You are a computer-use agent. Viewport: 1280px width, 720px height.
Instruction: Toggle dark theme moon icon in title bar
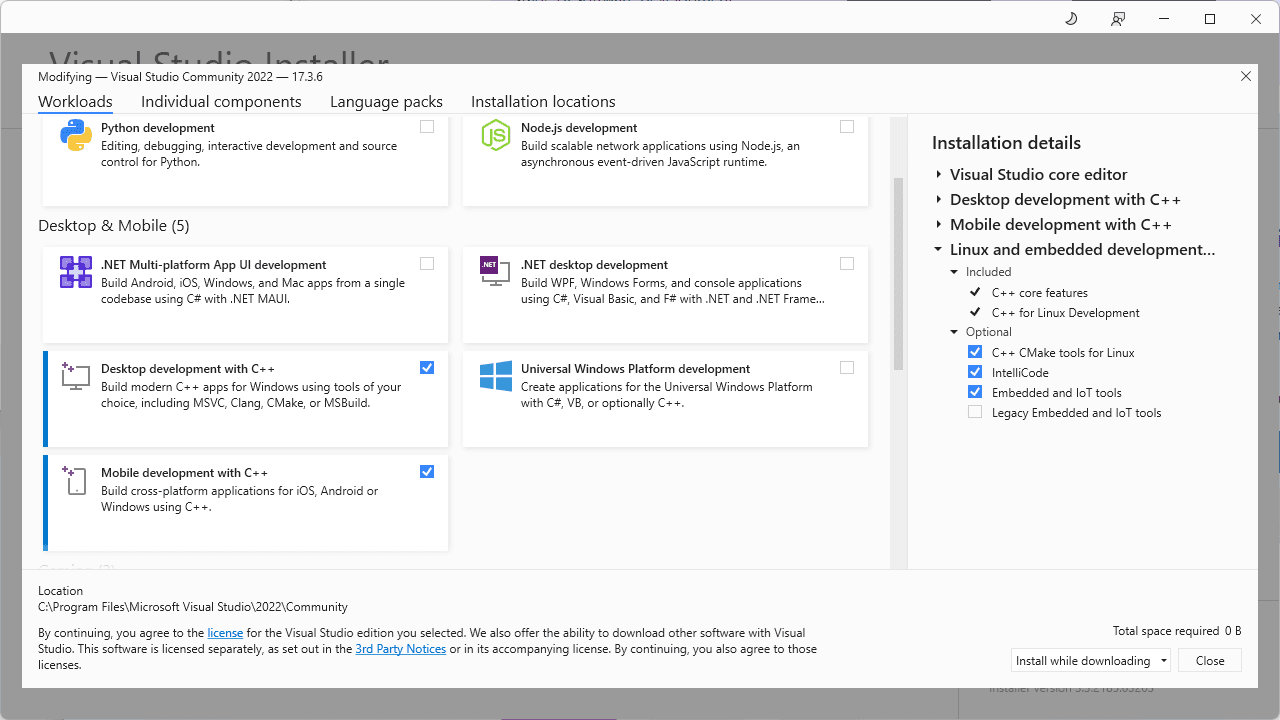[1071, 19]
